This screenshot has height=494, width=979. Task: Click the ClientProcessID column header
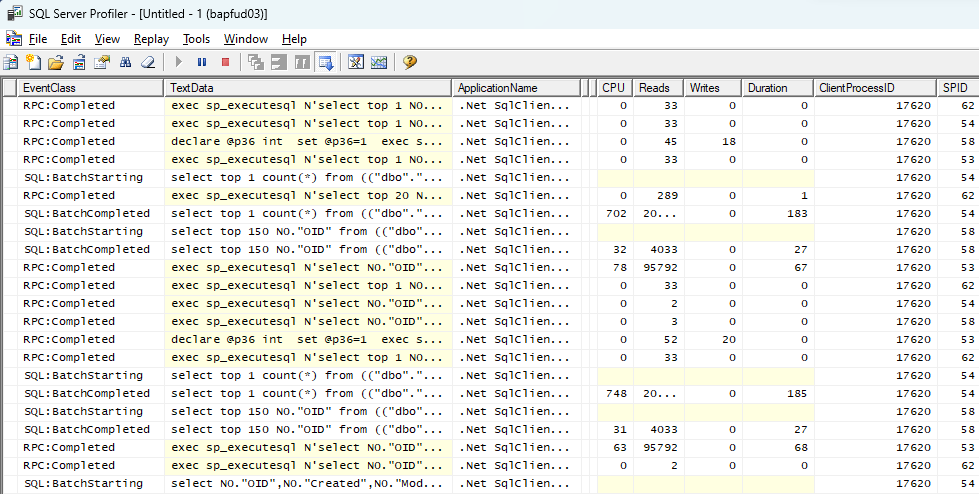[875, 88]
